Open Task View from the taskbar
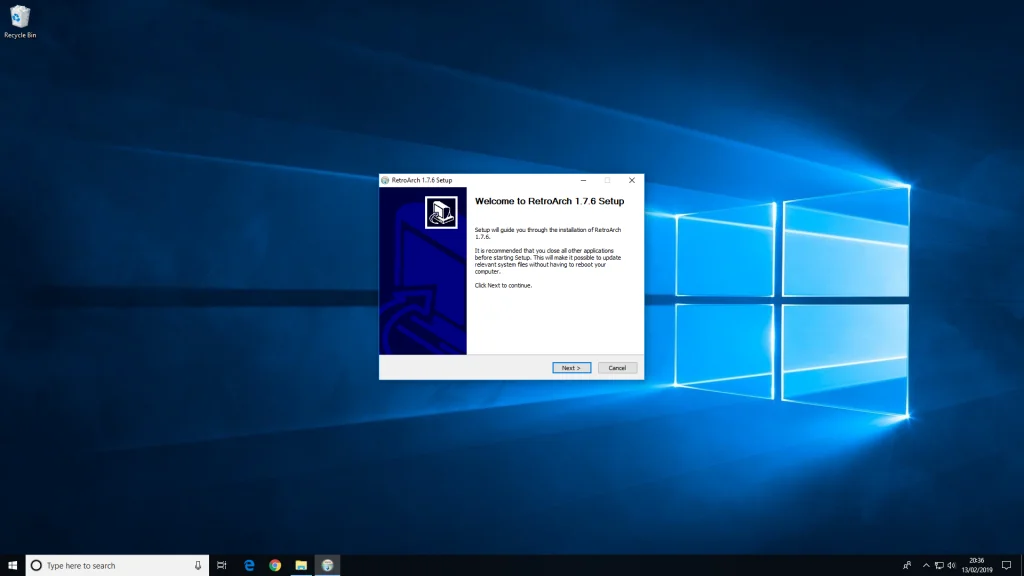1024x576 pixels. (222, 566)
